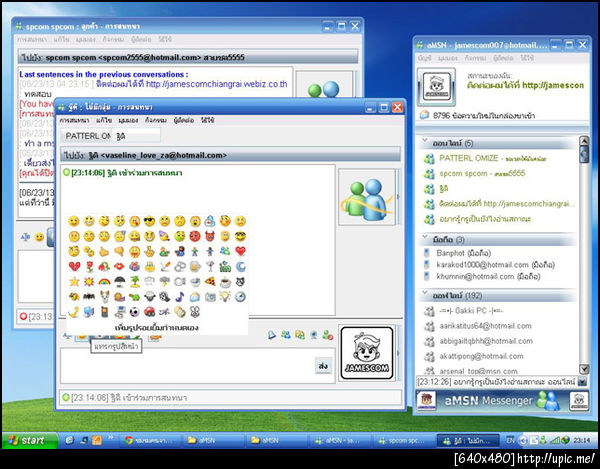Collapse the ออฟไลน์ (192) contact group

425,293
